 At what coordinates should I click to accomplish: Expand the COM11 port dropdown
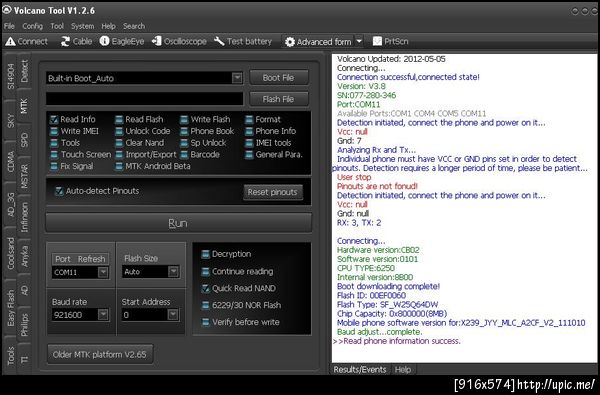point(103,272)
